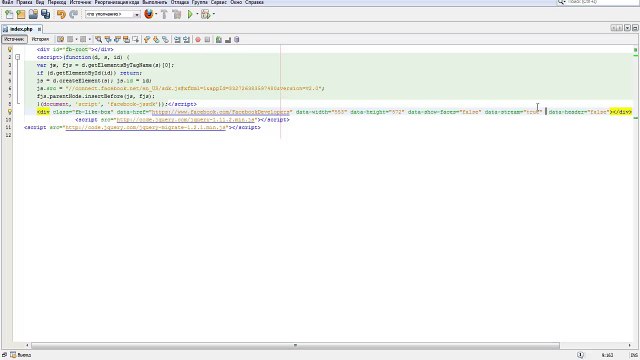The height and width of the screenshot is (360, 640).
Task: Click the Last Edit icon in editor toolbar
Action: click(x=60, y=40)
